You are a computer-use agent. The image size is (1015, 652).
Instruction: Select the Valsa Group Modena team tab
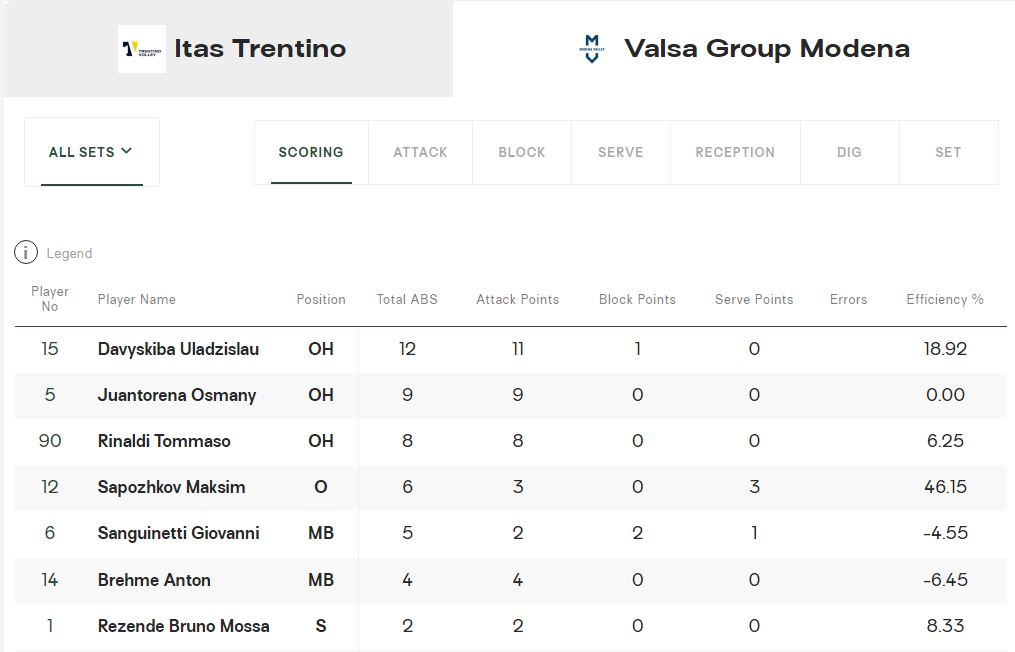pos(766,49)
